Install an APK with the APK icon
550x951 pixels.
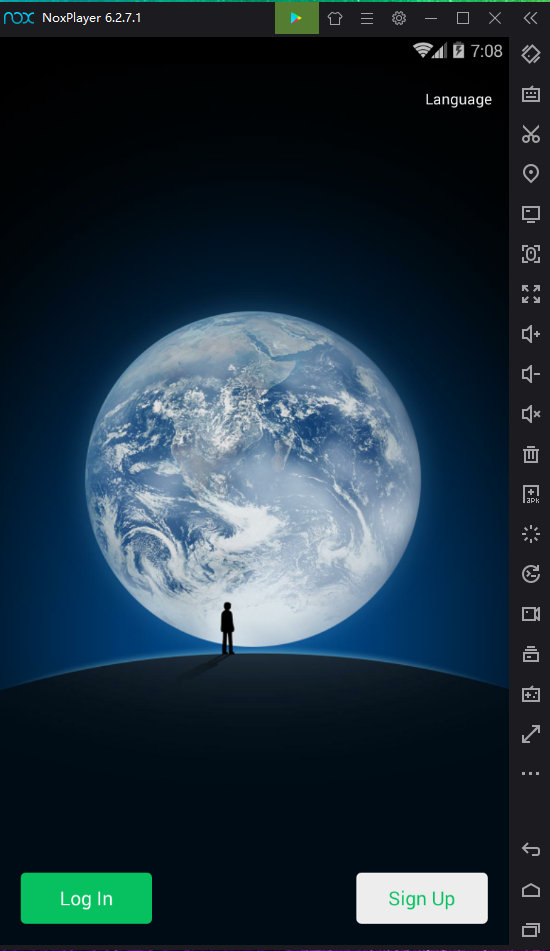[531, 494]
